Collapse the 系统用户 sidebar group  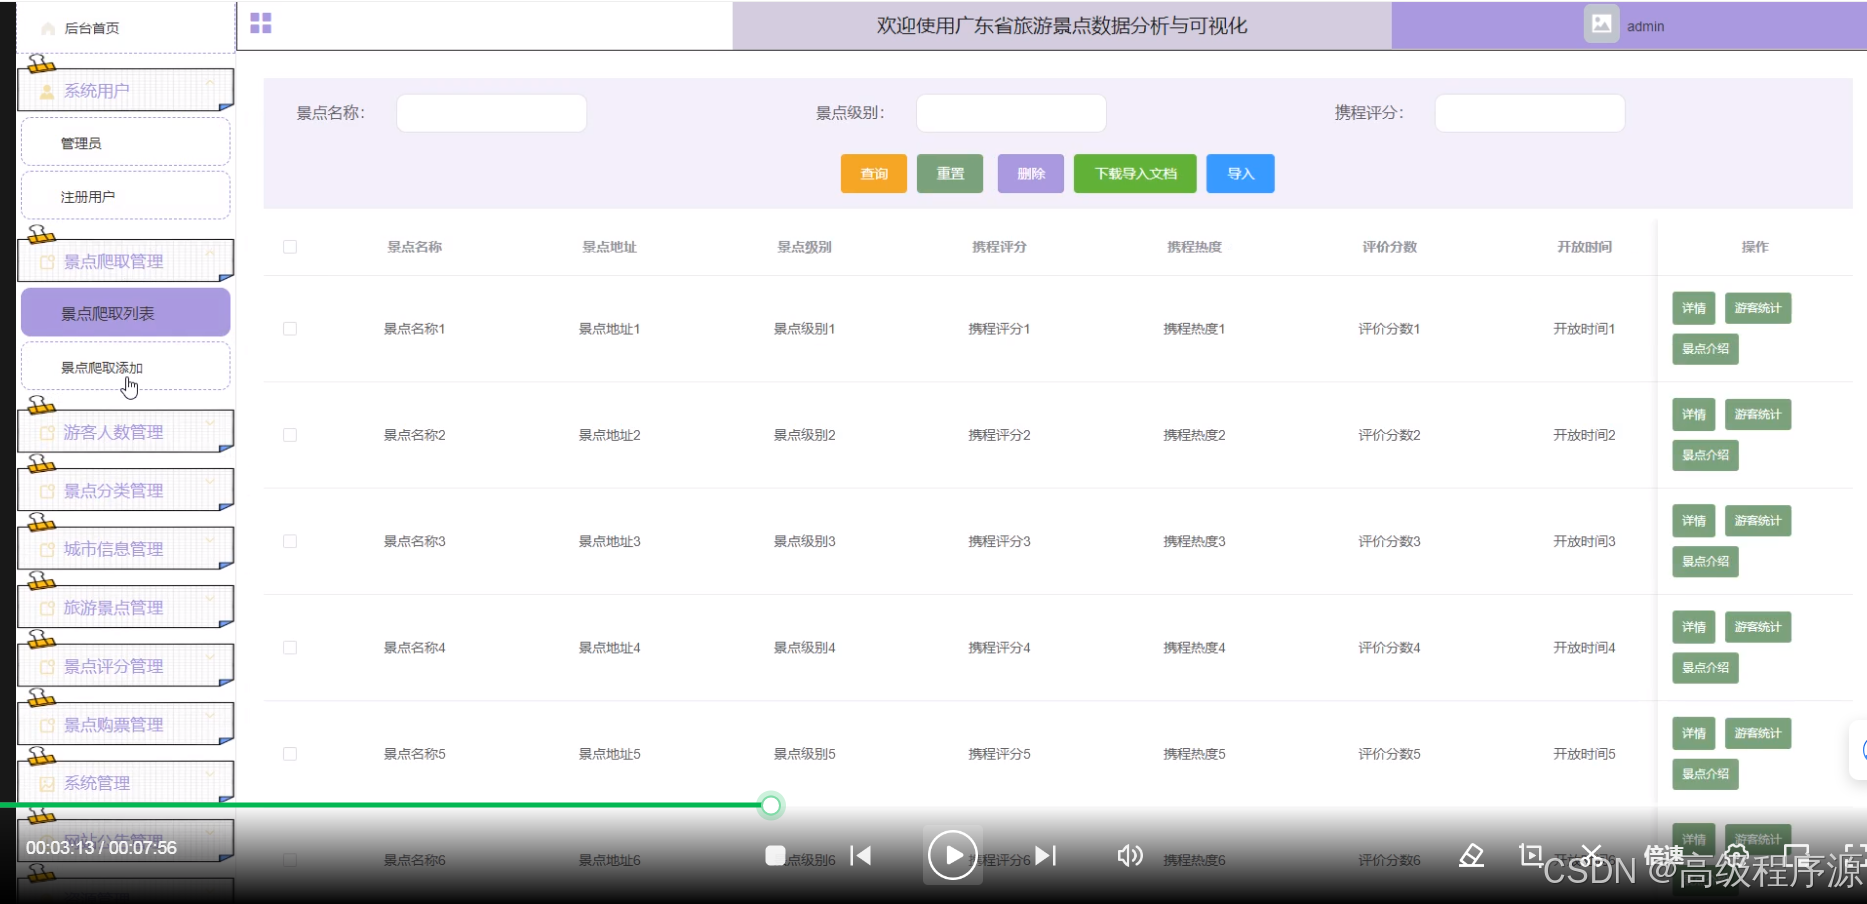pos(126,90)
